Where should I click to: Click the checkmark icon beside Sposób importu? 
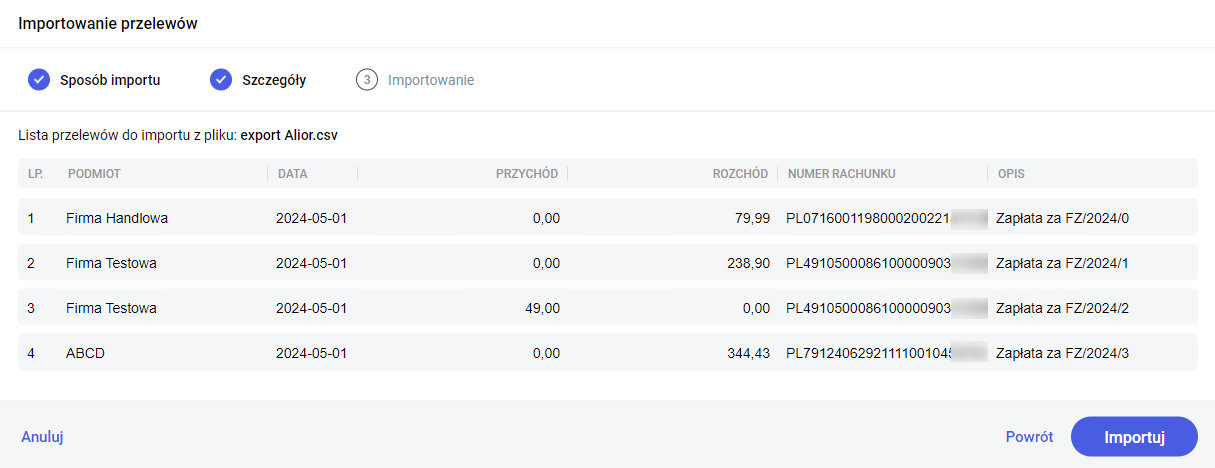[x=39, y=80]
